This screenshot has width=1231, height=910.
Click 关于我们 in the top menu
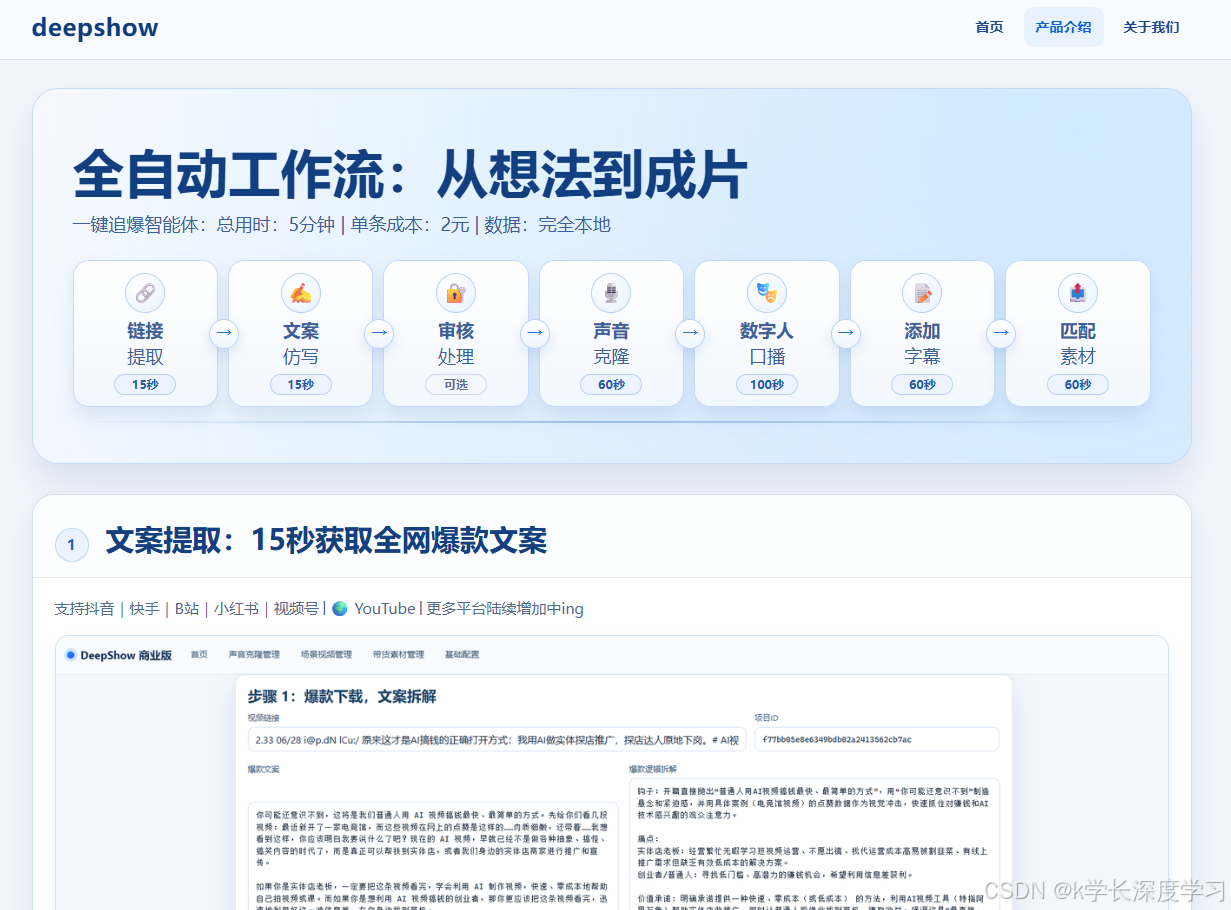pos(1150,27)
